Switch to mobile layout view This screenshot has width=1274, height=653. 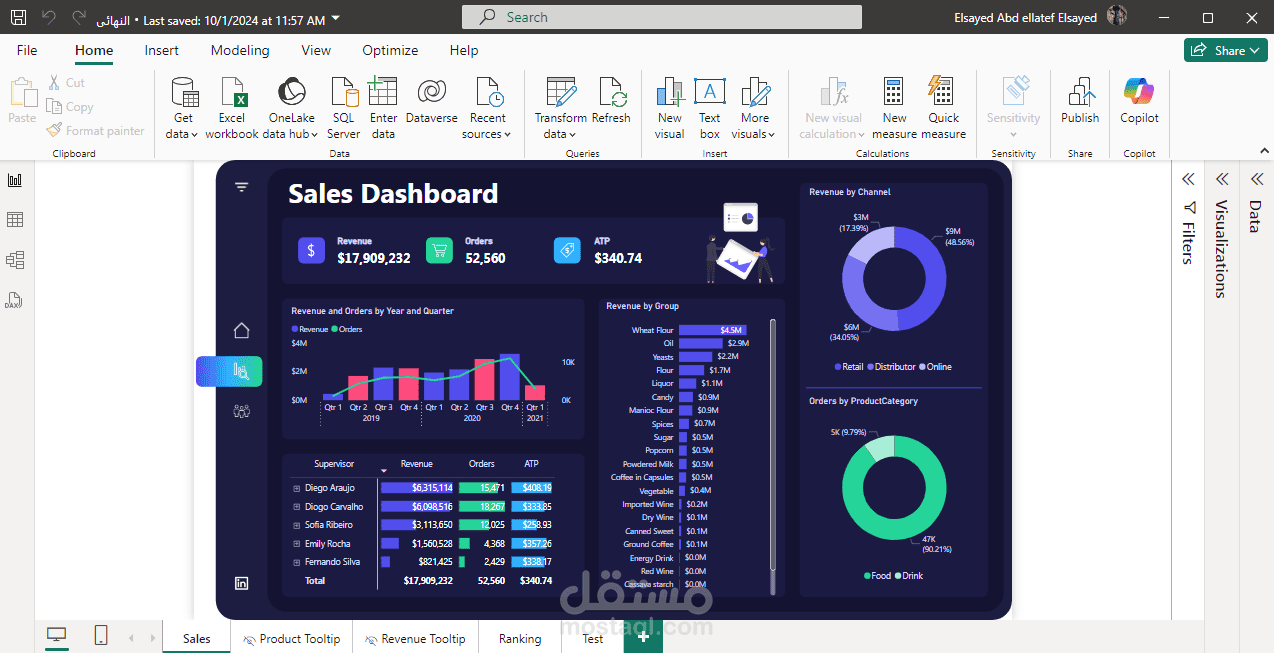click(101, 636)
